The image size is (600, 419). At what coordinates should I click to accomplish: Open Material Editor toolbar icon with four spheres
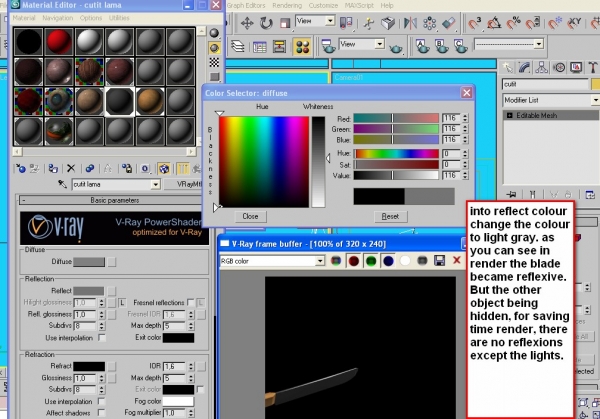coord(302,47)
